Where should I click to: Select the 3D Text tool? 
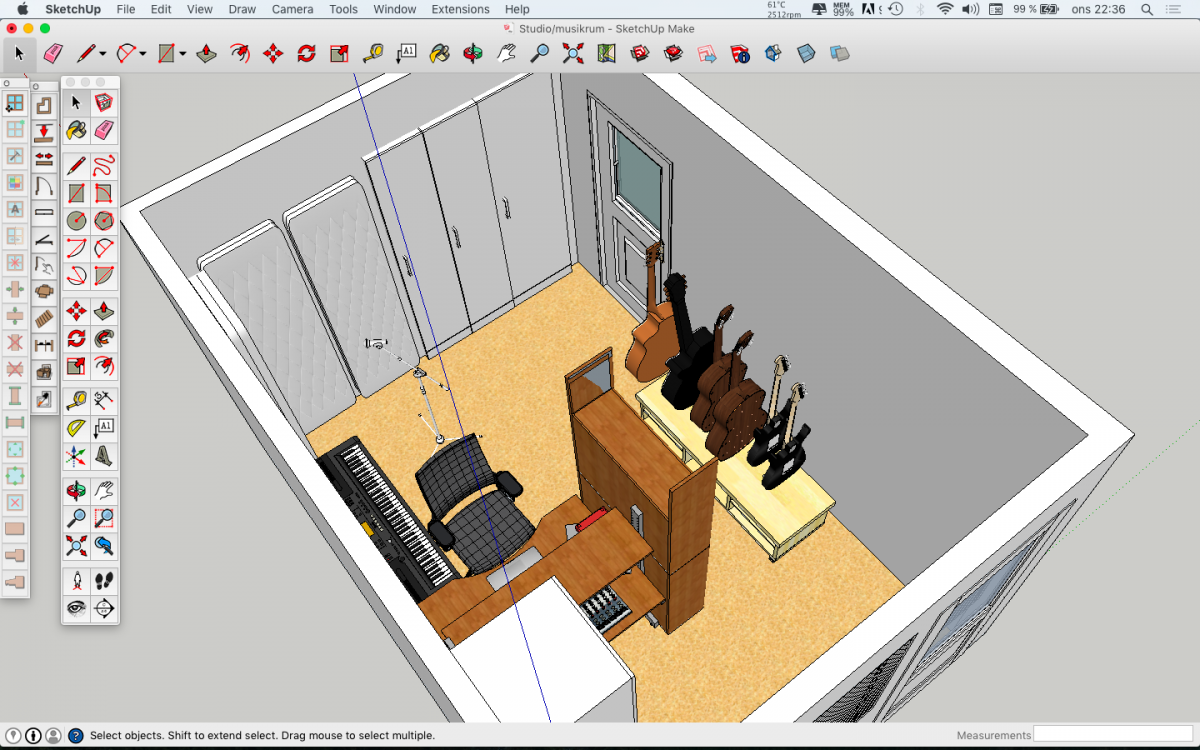coord(103,457)
